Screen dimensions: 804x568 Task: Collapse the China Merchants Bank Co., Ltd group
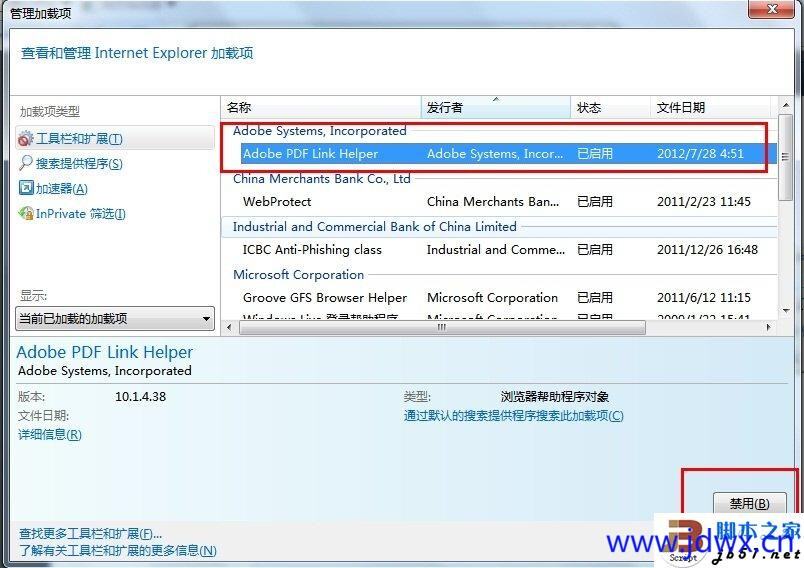coord(321,179)
